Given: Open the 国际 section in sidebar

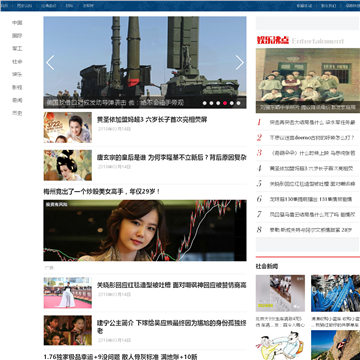Looking at the screenshot, I should pos(17,36).
